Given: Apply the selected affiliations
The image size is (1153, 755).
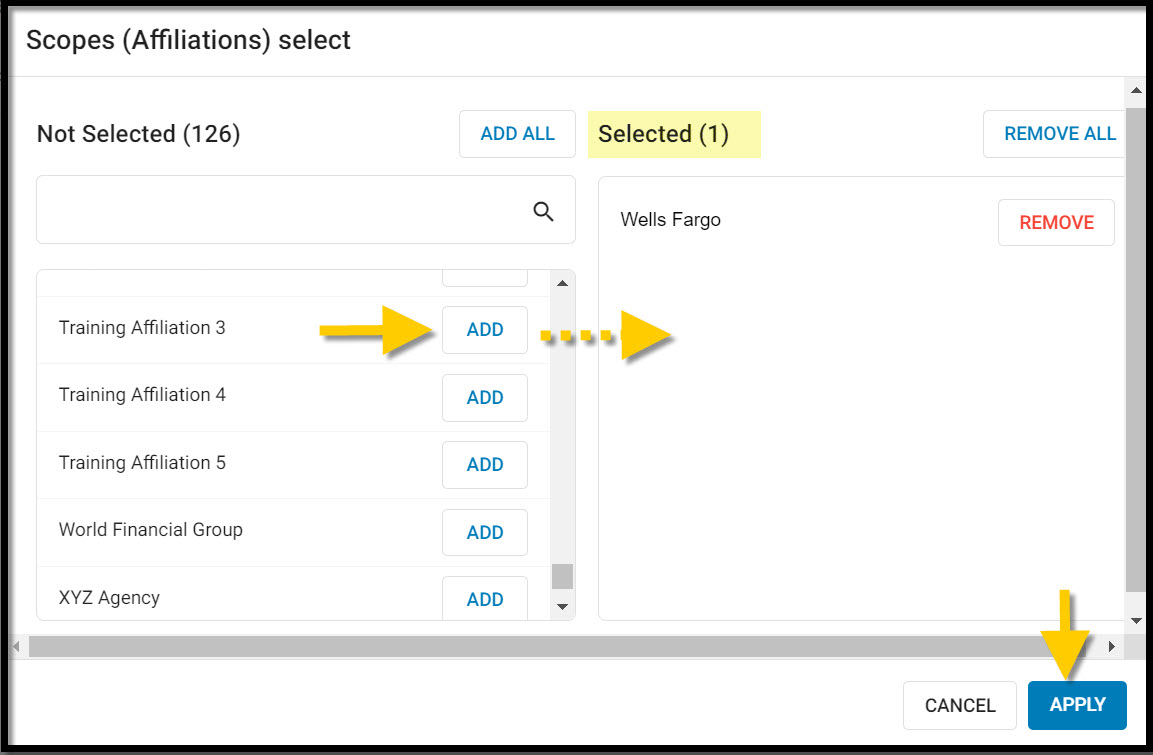Looking at the screenshot, I should [1077, 705].
